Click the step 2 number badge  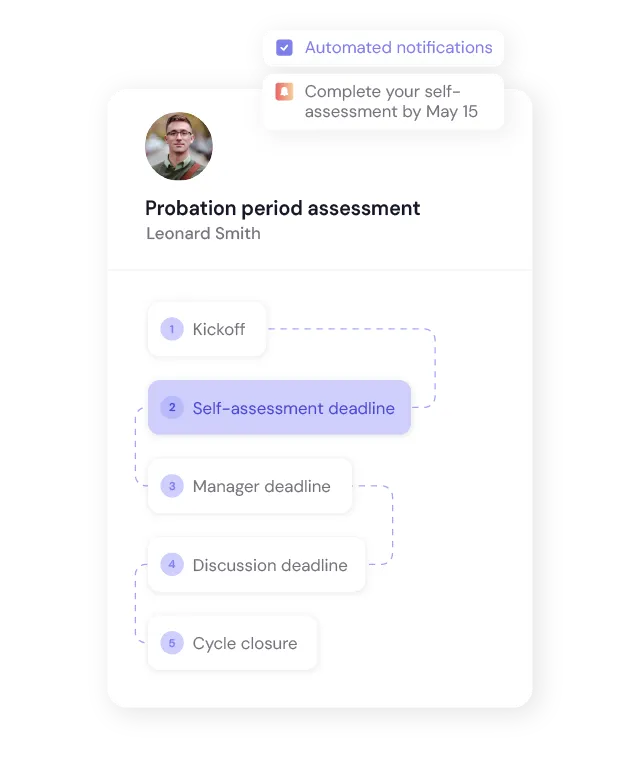[172, 408]
